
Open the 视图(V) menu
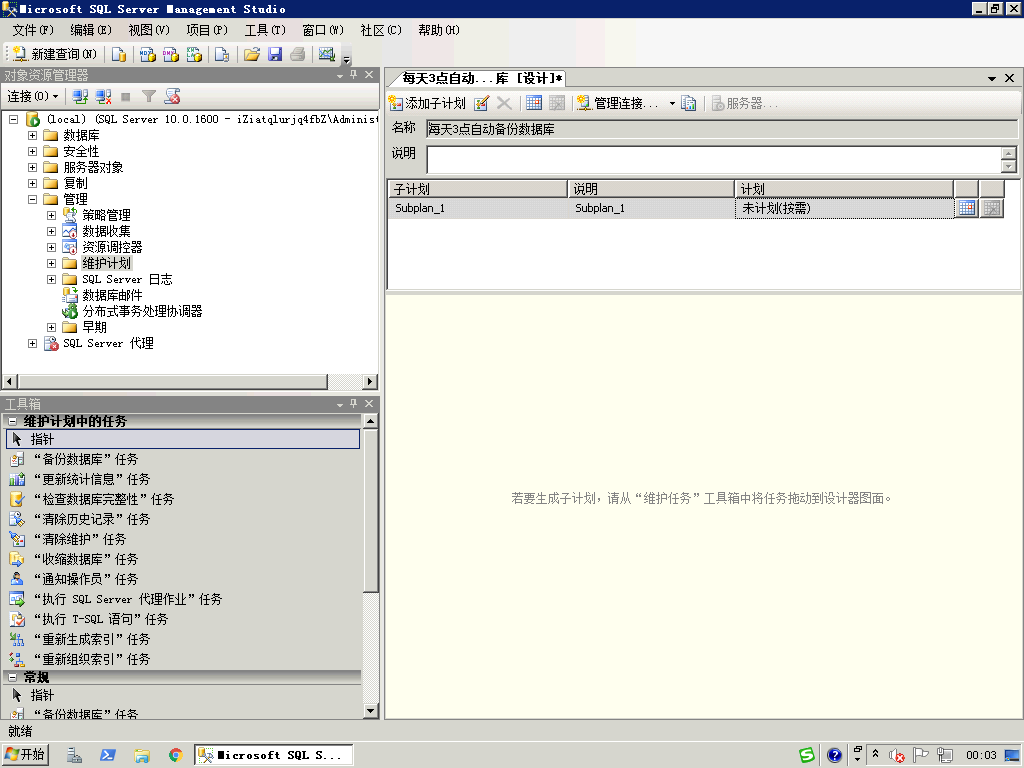[149, 30]
